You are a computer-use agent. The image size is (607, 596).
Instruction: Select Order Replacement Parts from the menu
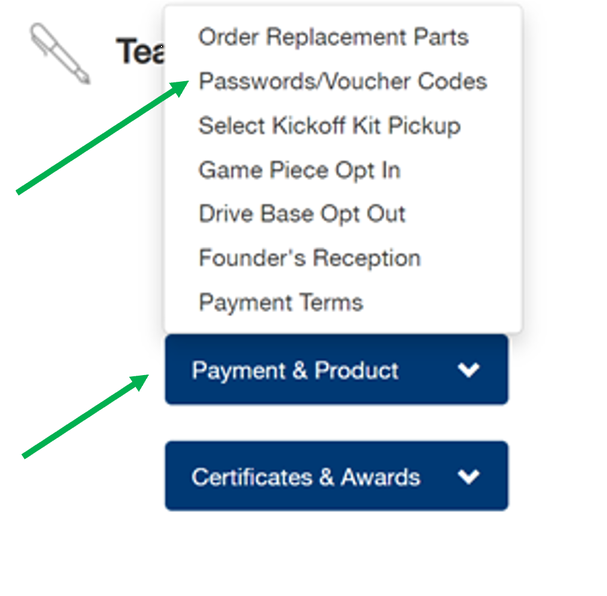[x=333, y=37]
